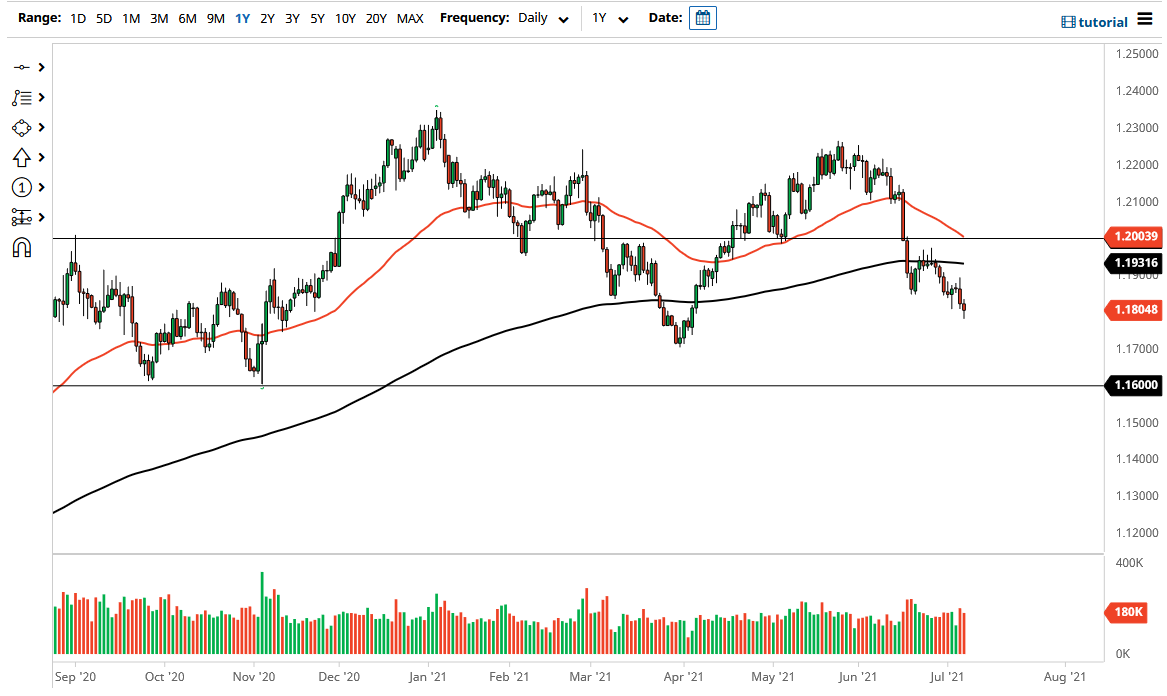
Task: Click the circled number one annotation icon
Action: [21, 187]
